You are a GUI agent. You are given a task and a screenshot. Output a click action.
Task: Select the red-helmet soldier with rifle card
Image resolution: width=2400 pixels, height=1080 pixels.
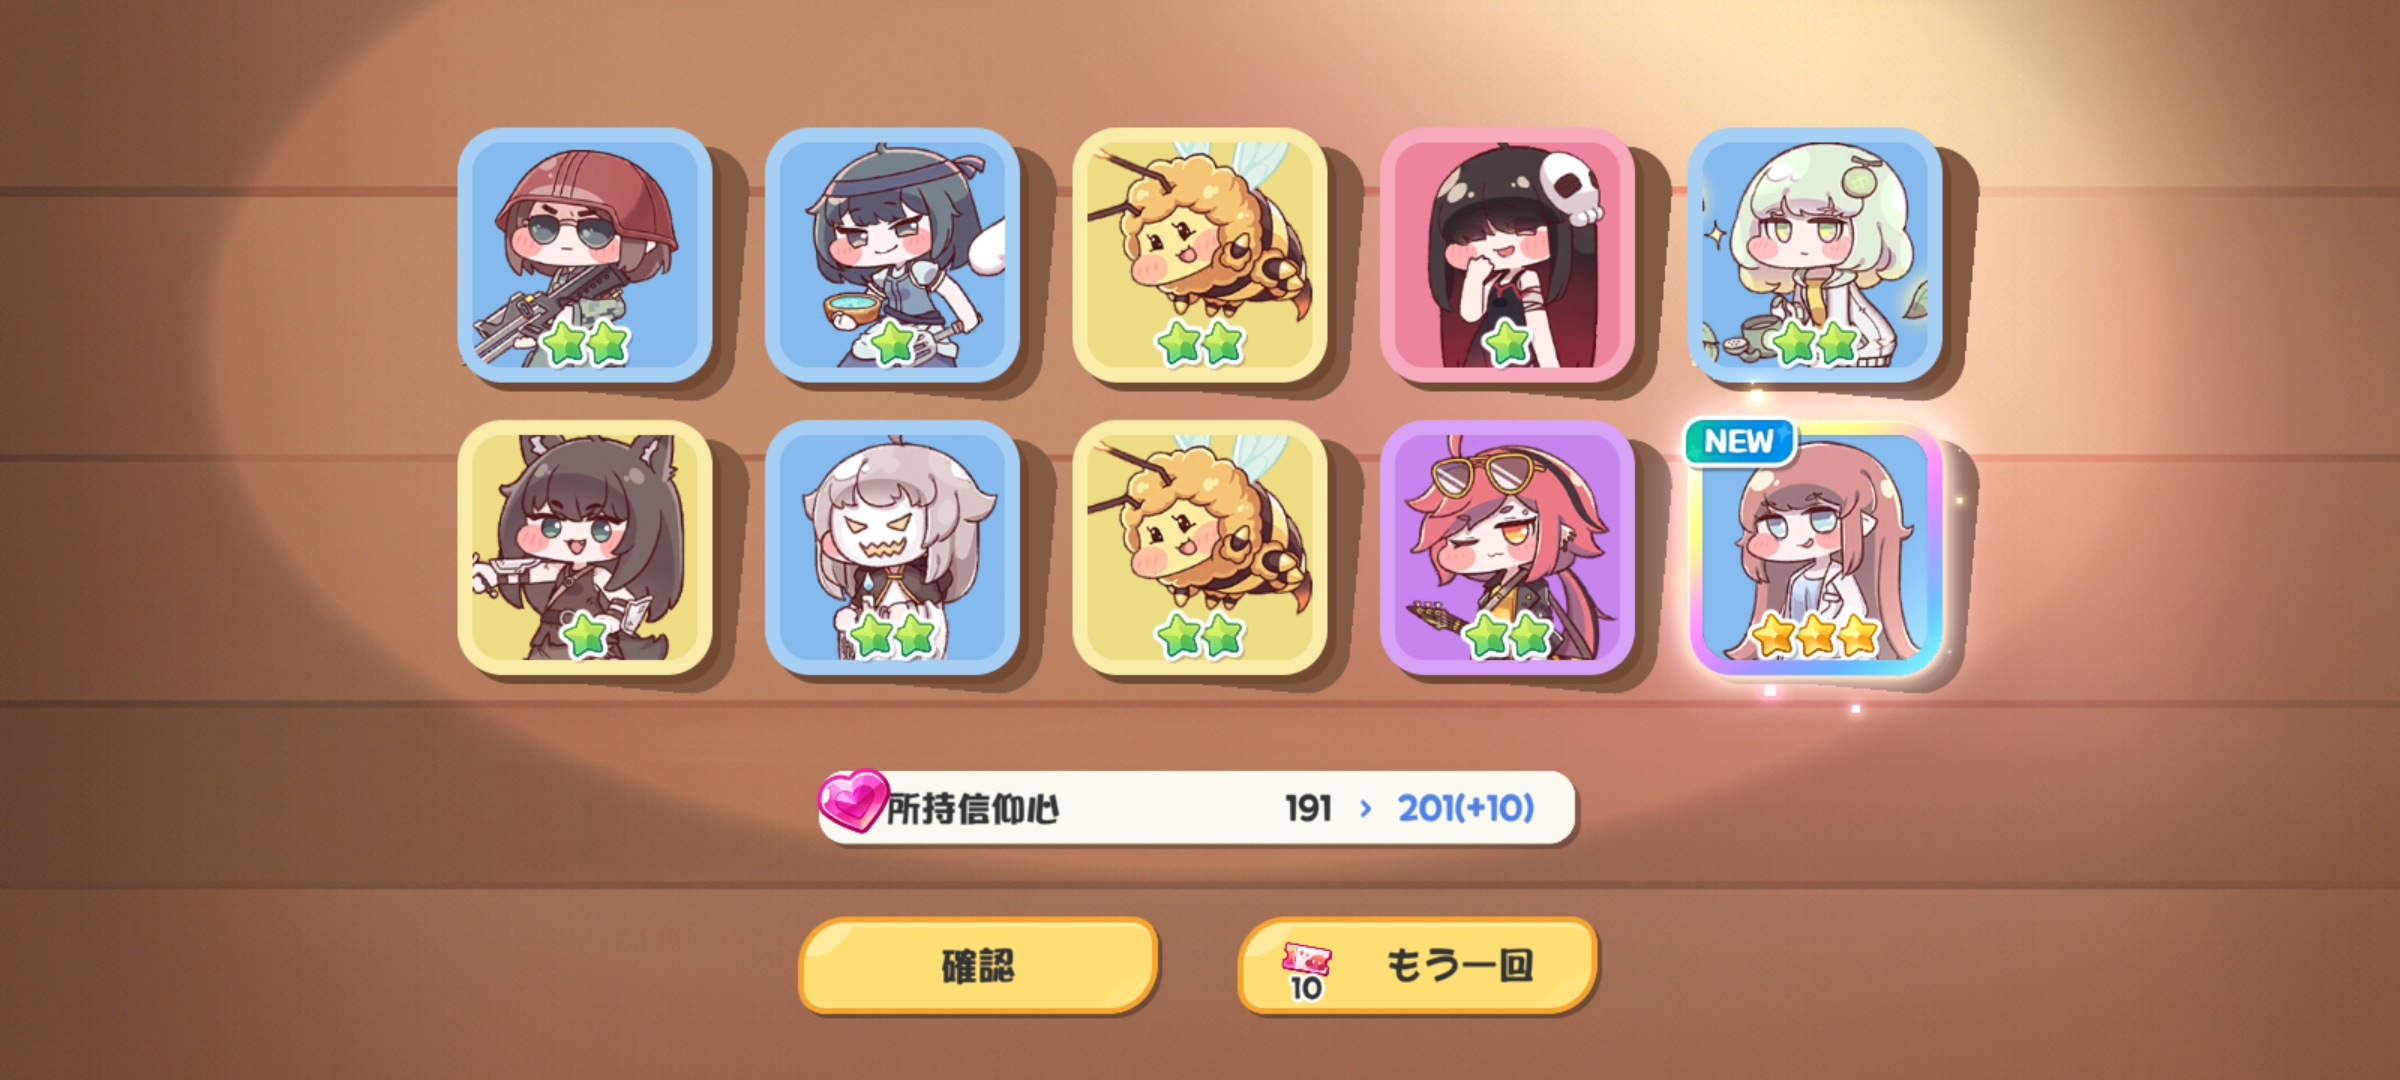coord(585,255)
